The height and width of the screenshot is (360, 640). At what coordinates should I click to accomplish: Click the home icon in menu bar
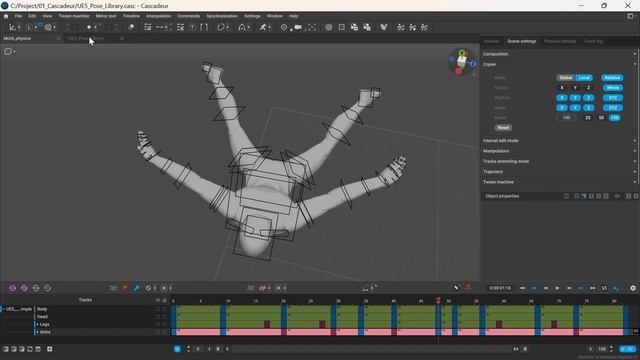click(6, 16)
